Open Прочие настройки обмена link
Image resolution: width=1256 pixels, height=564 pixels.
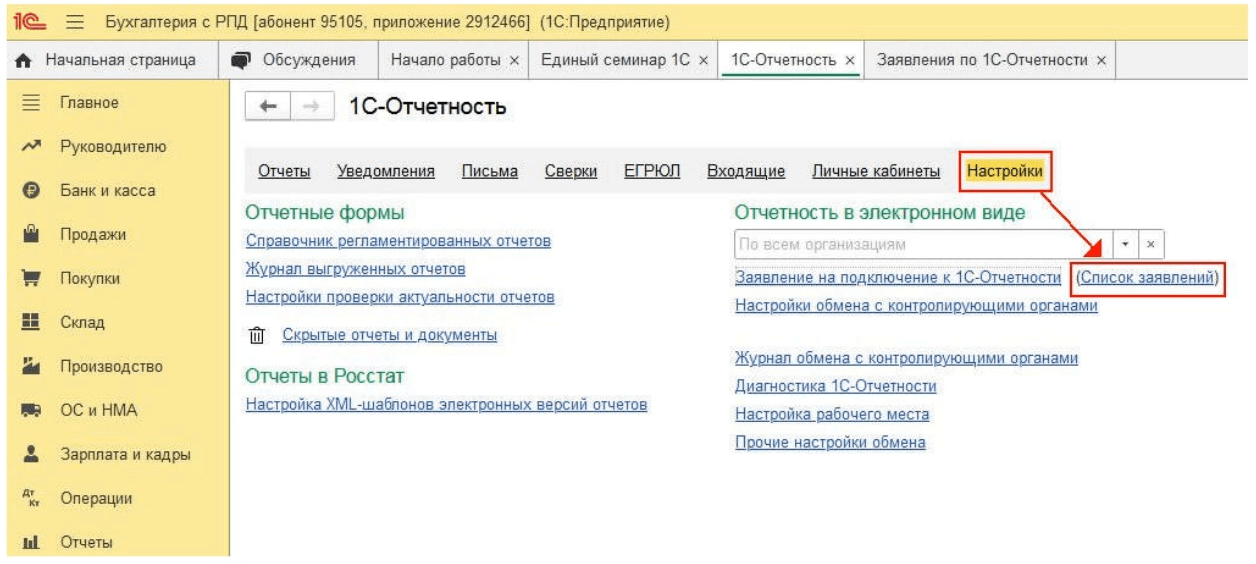[x=830, y=441]
